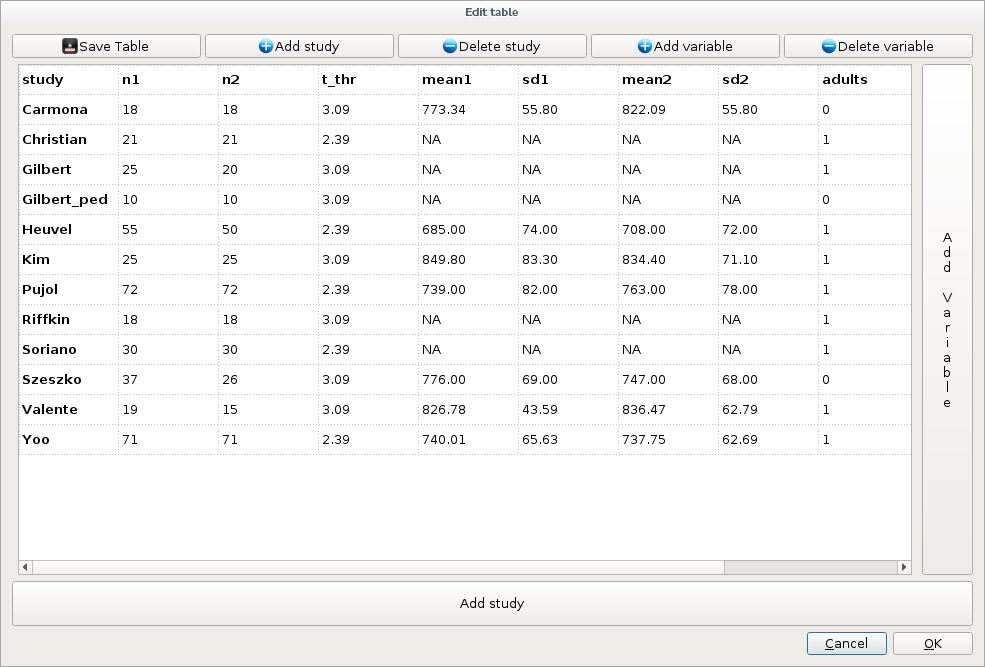Image resolution: width=985 pixels, height=667 pixels.
Task: Click the study column header
Action: click(45, 80)
